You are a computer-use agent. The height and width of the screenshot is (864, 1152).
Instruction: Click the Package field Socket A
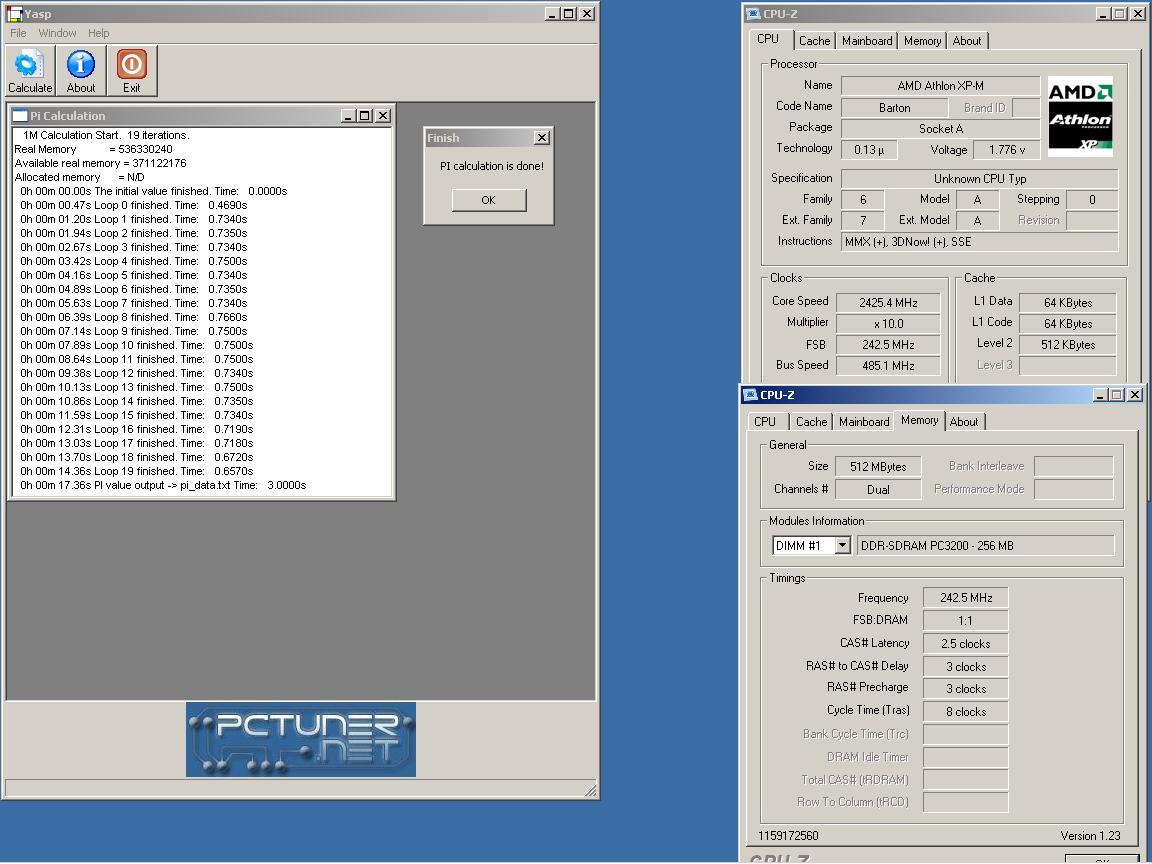[940, 129]
